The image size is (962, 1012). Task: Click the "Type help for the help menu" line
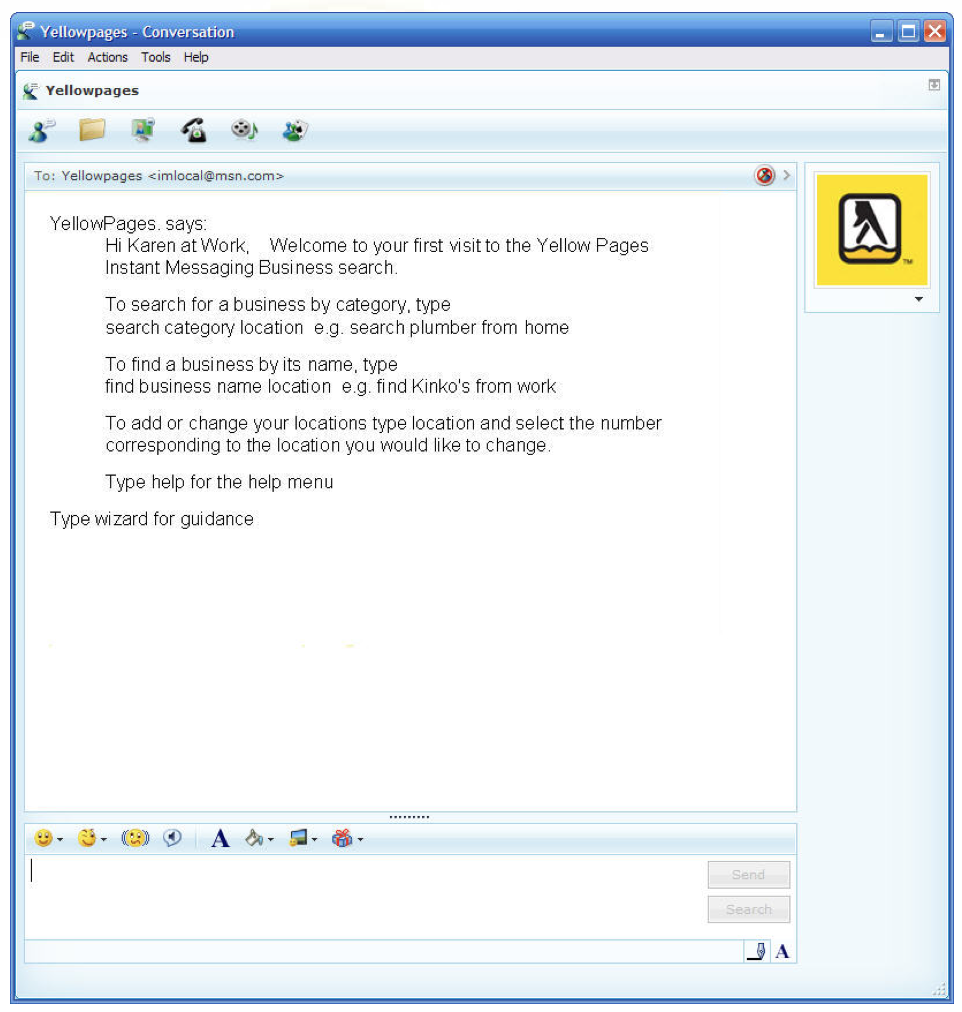[219, 482]
